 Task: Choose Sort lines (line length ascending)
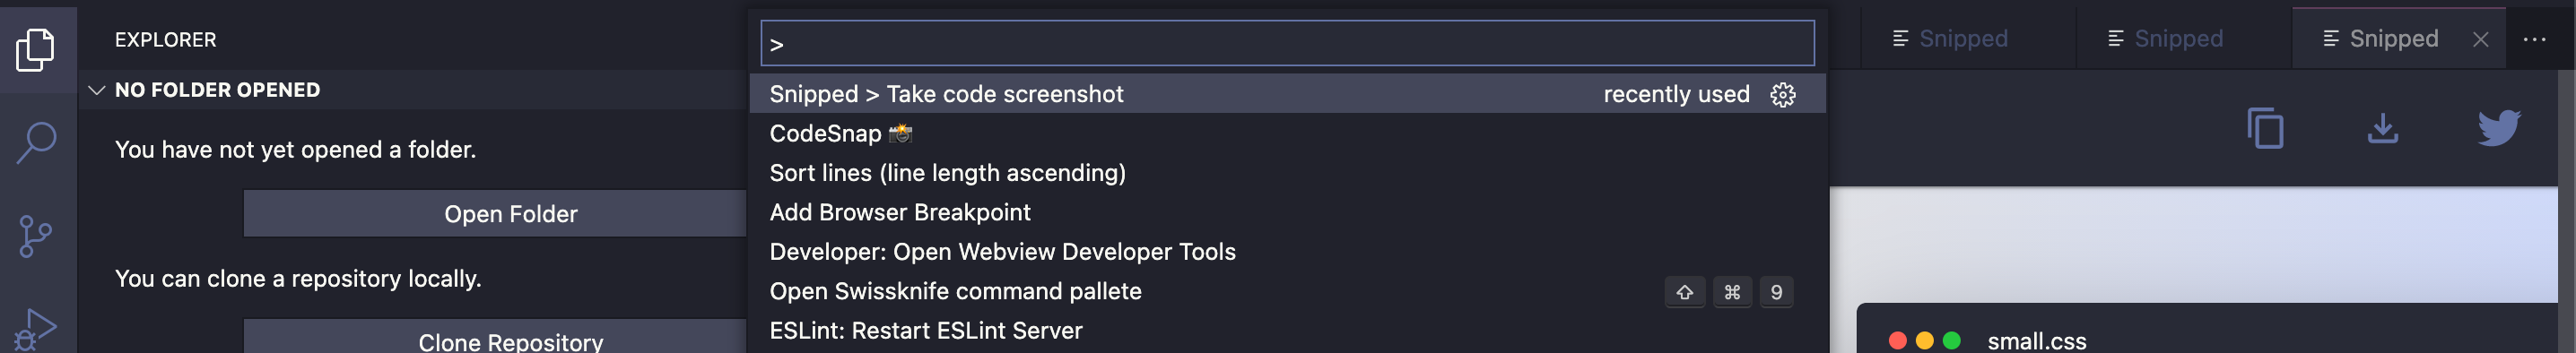[1287, 173]
